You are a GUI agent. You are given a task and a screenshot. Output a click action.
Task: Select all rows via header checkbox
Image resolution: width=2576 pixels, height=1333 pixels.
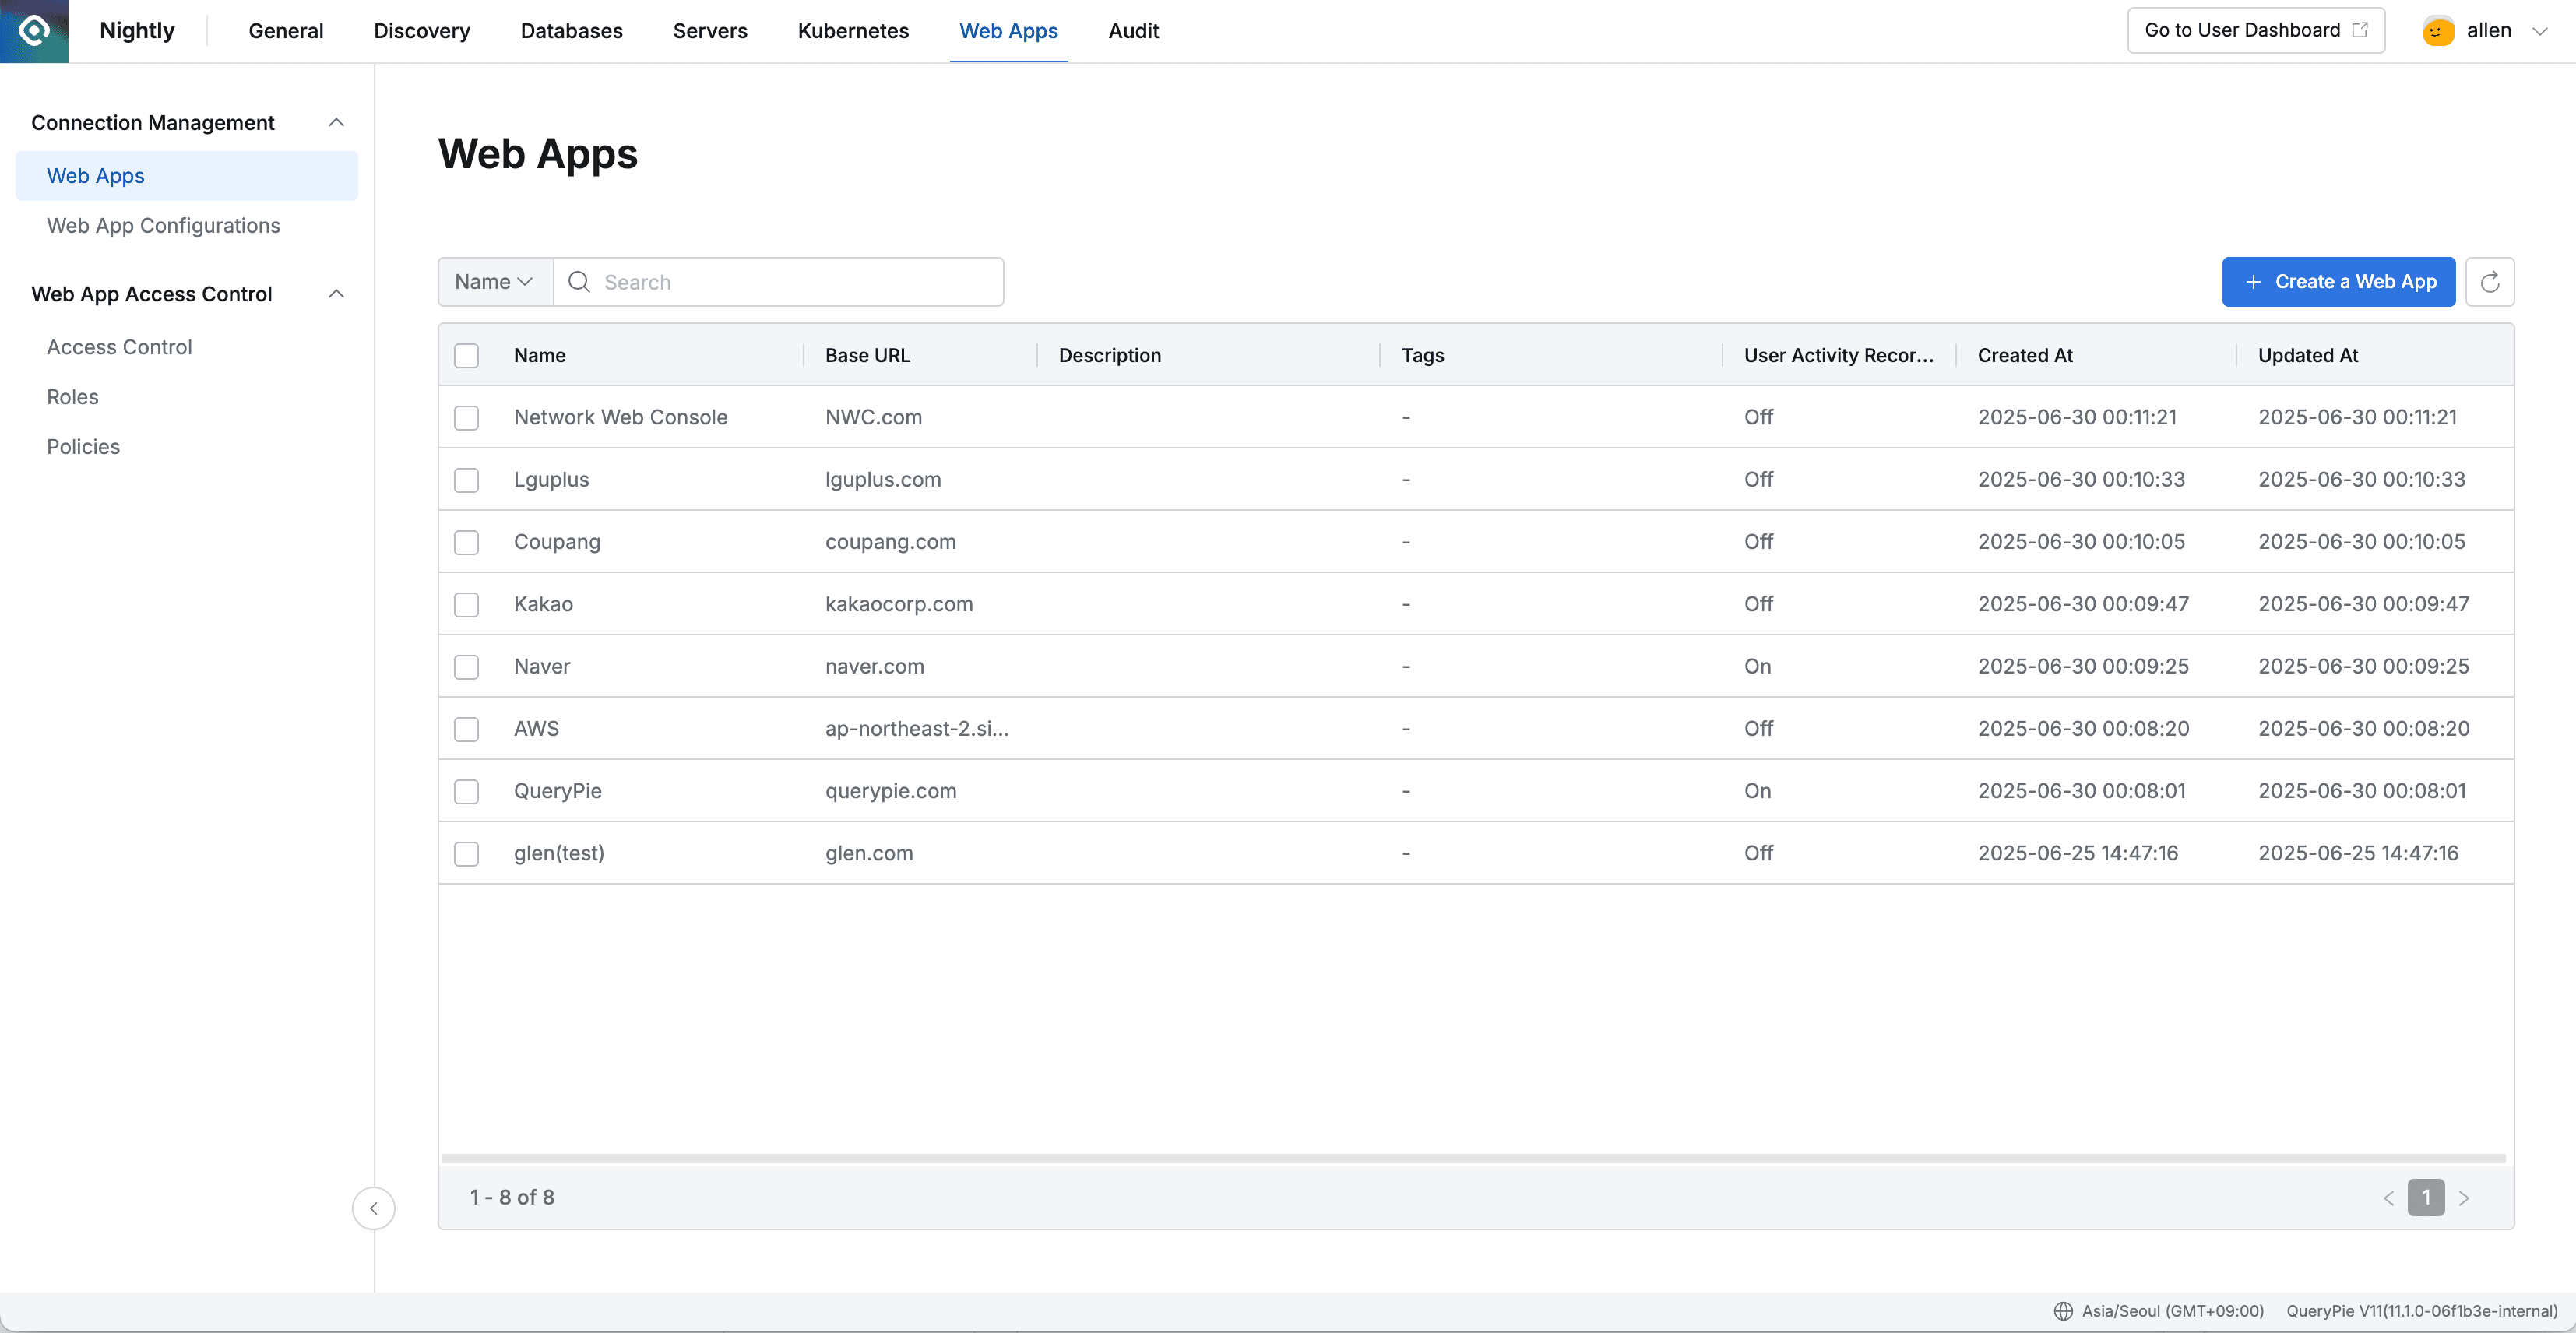tap(466, 355)
